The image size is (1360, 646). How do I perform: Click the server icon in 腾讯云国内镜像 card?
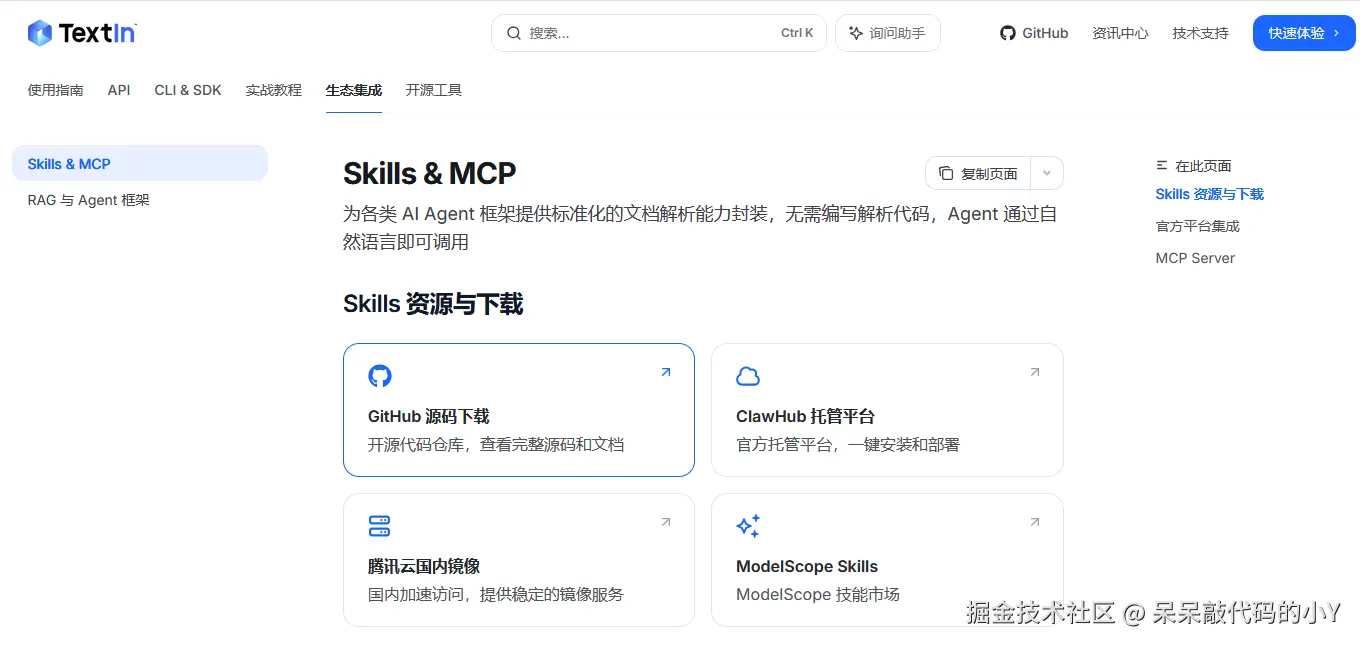coord(380,526)
